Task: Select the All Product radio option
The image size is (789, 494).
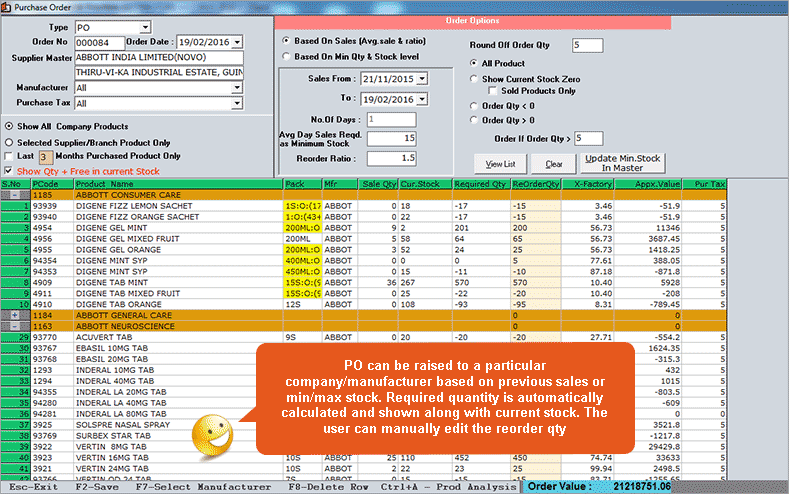Action: (x=474, y=63)
